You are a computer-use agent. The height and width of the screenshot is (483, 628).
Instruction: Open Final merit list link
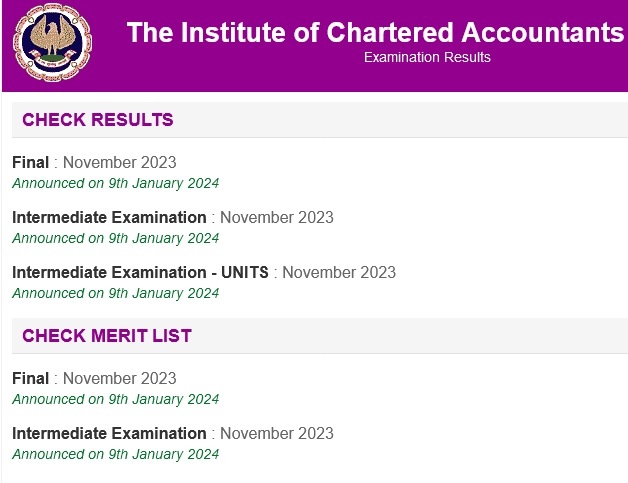click(x=30, y=378)
